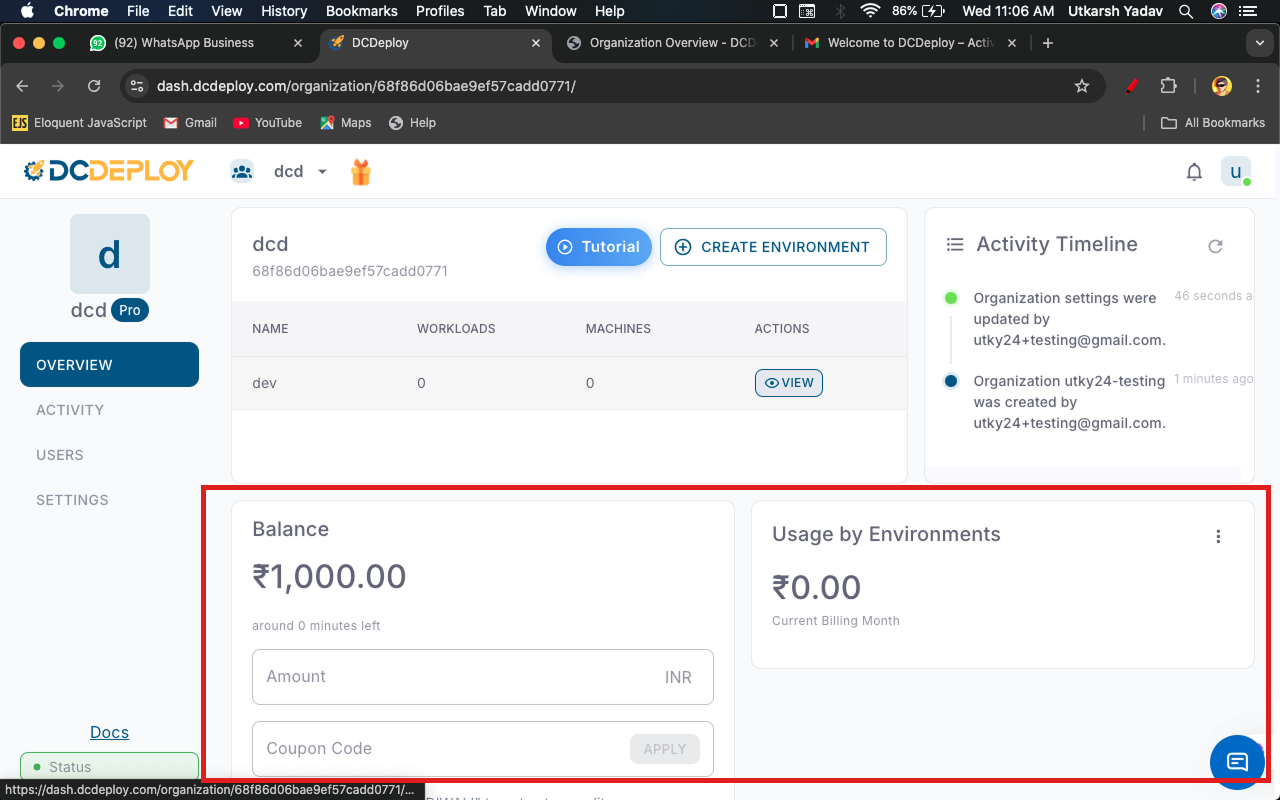Open the notifications bell
Image resolution: width=1280 pixels, height=800 pixels.
[1194, 172]
